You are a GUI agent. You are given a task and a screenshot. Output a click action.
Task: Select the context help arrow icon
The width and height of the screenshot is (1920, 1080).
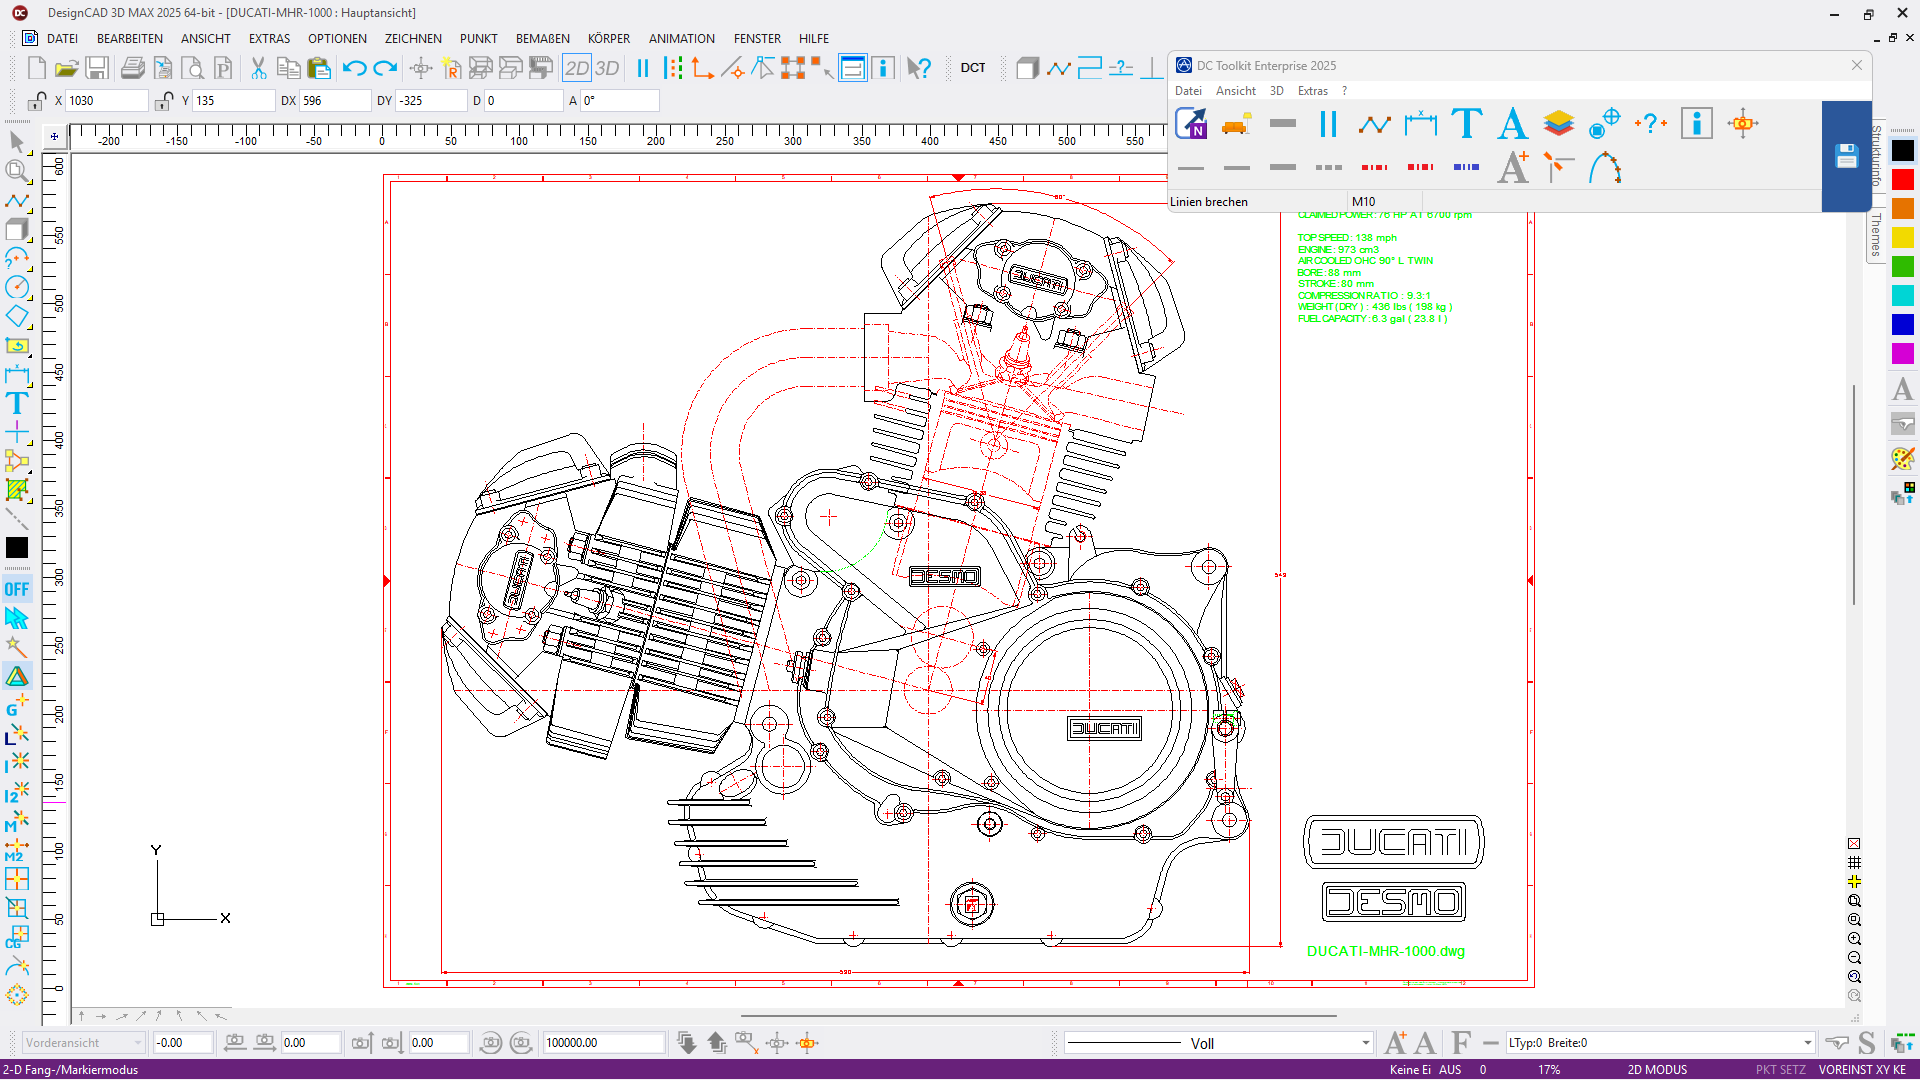coord(918,68)
